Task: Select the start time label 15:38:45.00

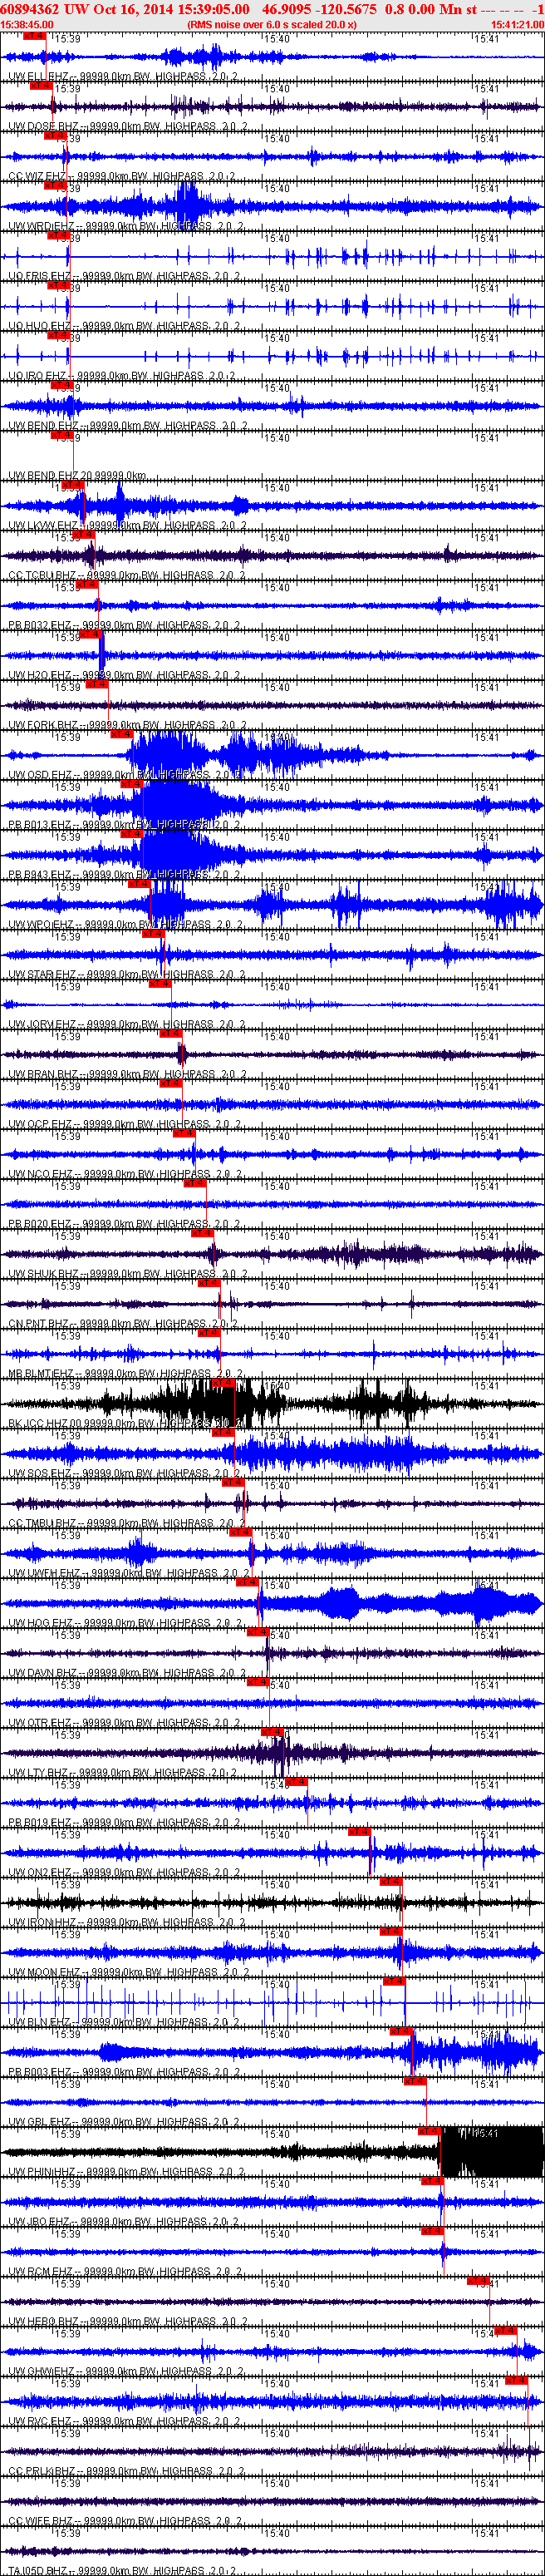Action: point(27,24)
